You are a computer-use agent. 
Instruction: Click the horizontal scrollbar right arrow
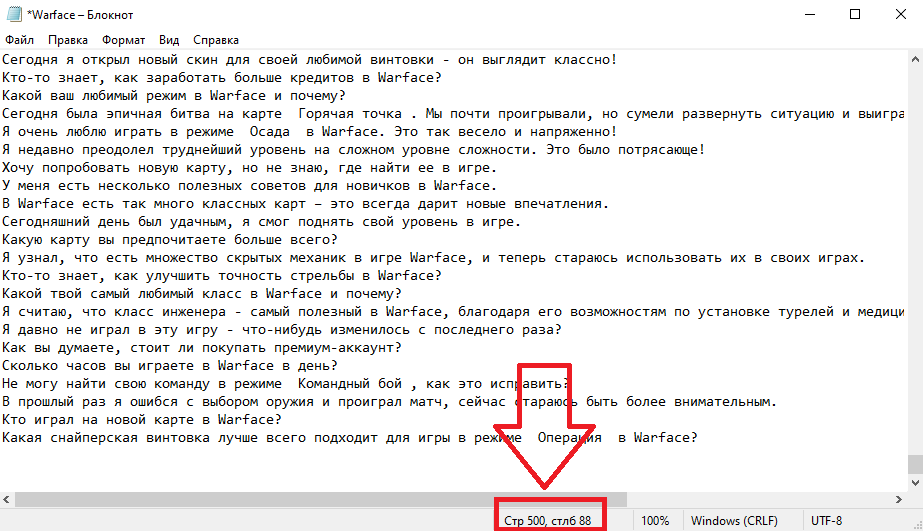899,499
